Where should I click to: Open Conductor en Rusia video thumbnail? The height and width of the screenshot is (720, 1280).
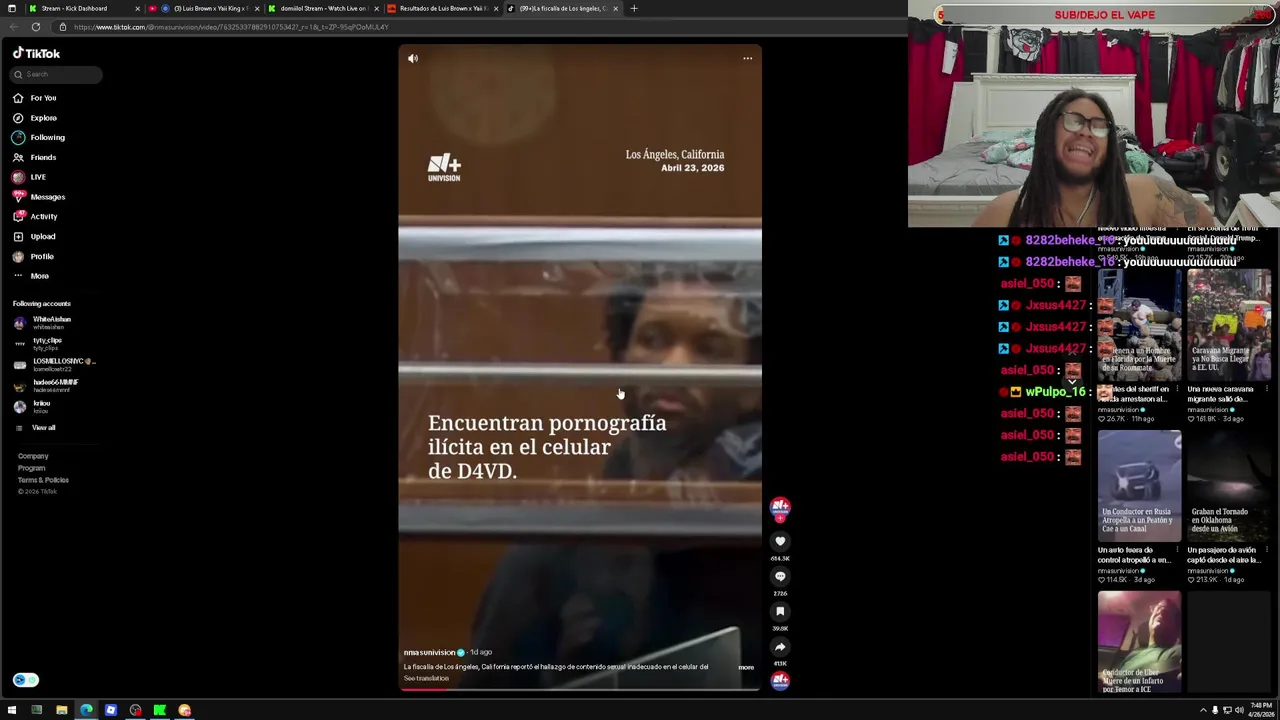[1139, 486]
